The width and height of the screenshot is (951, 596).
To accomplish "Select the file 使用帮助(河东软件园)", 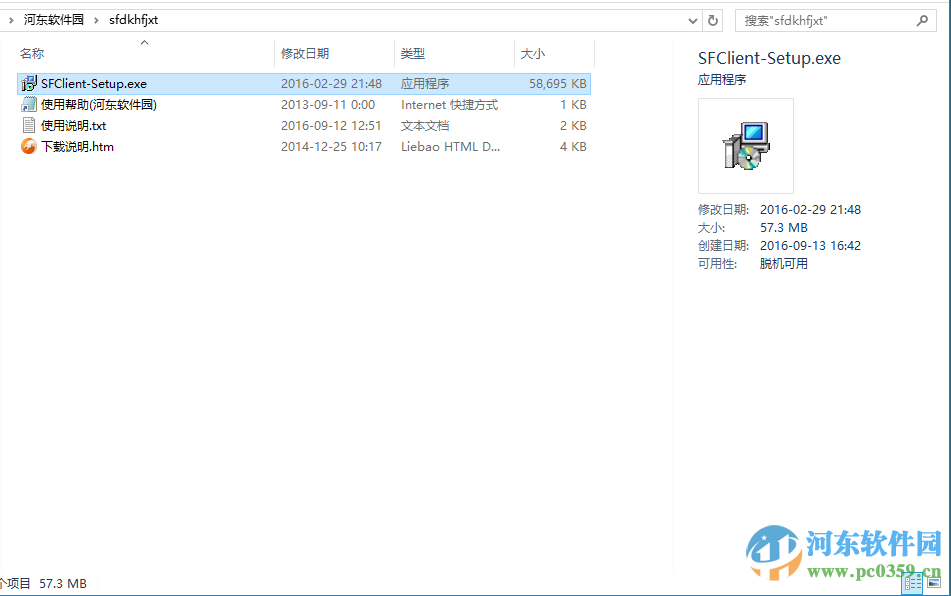I will tap(99, 105).
